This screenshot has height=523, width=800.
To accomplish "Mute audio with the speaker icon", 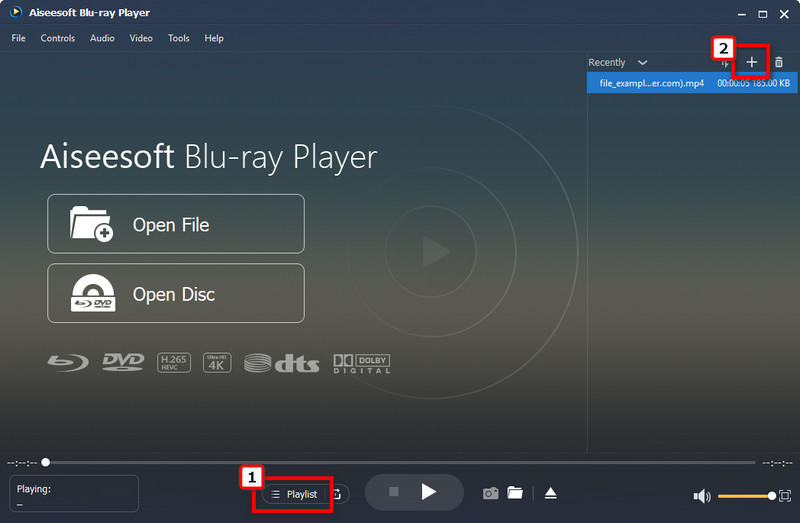I will point(702,496).
